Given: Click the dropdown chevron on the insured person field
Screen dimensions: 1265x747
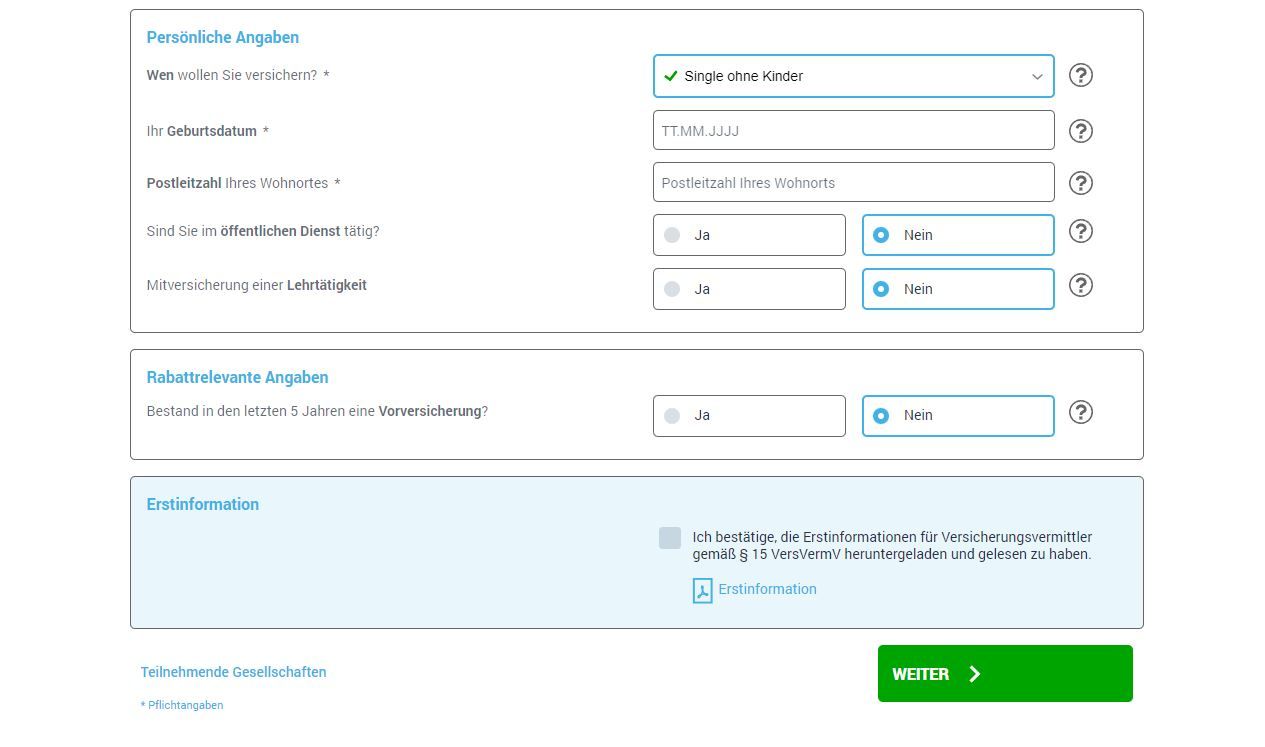Looking at the screenshot, I should tap(1037, 76).
